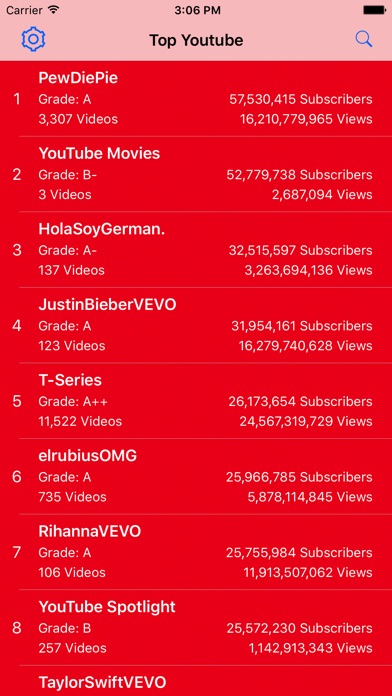
Task: Tap the search magnifier icon
Action: (364, 40)
